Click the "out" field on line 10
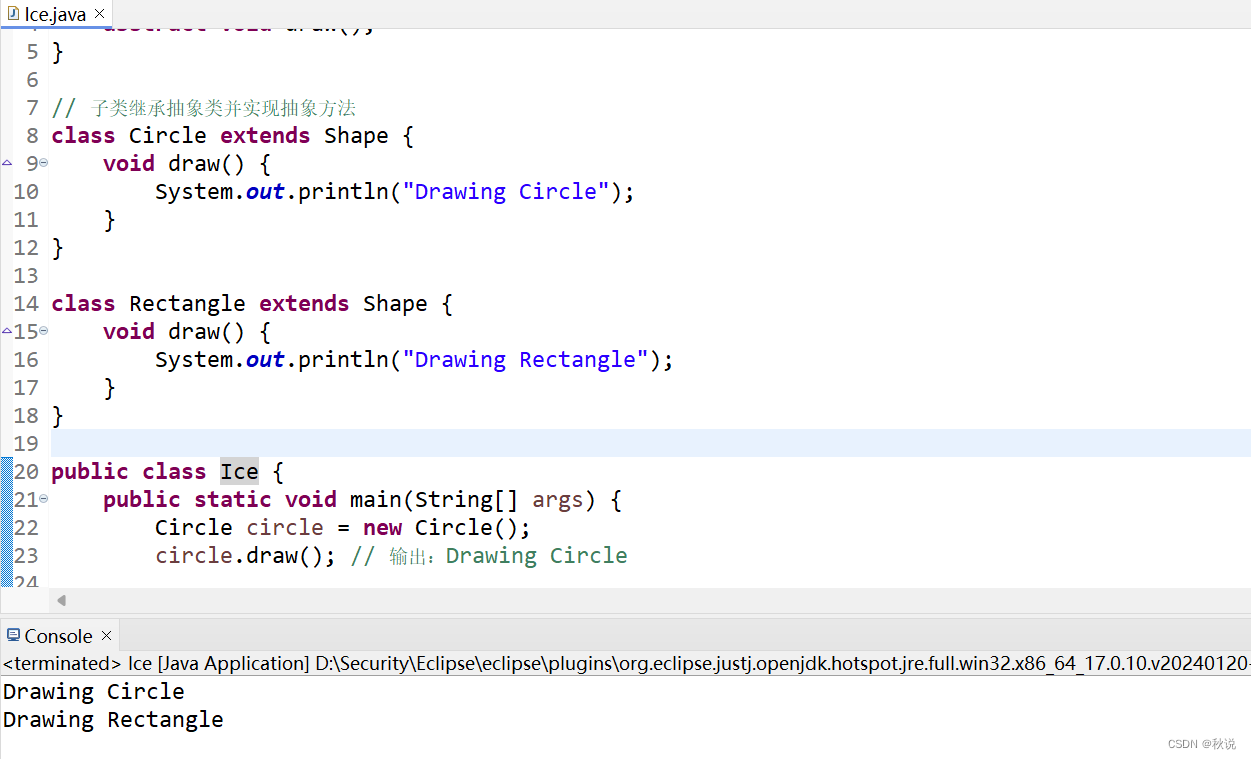1251x759 pixels. tap(266, 192)
